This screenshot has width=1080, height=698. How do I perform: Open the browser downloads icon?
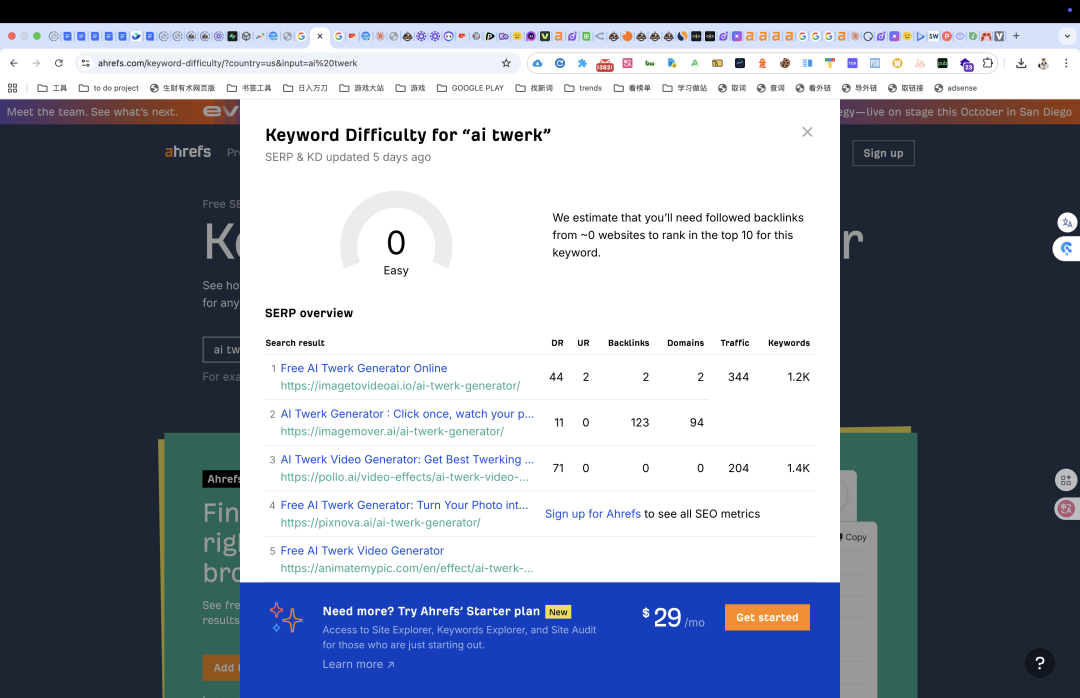1021,63
